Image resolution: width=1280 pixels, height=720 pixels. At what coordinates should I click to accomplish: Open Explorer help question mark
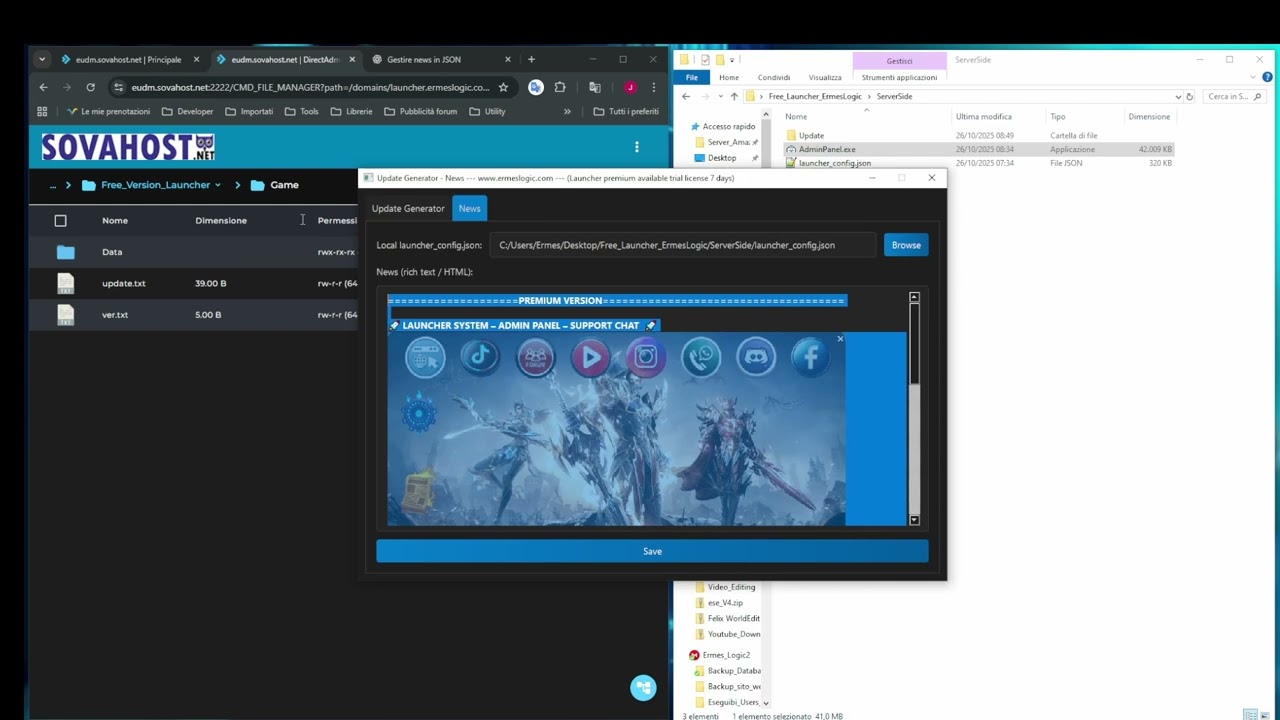1269,77
